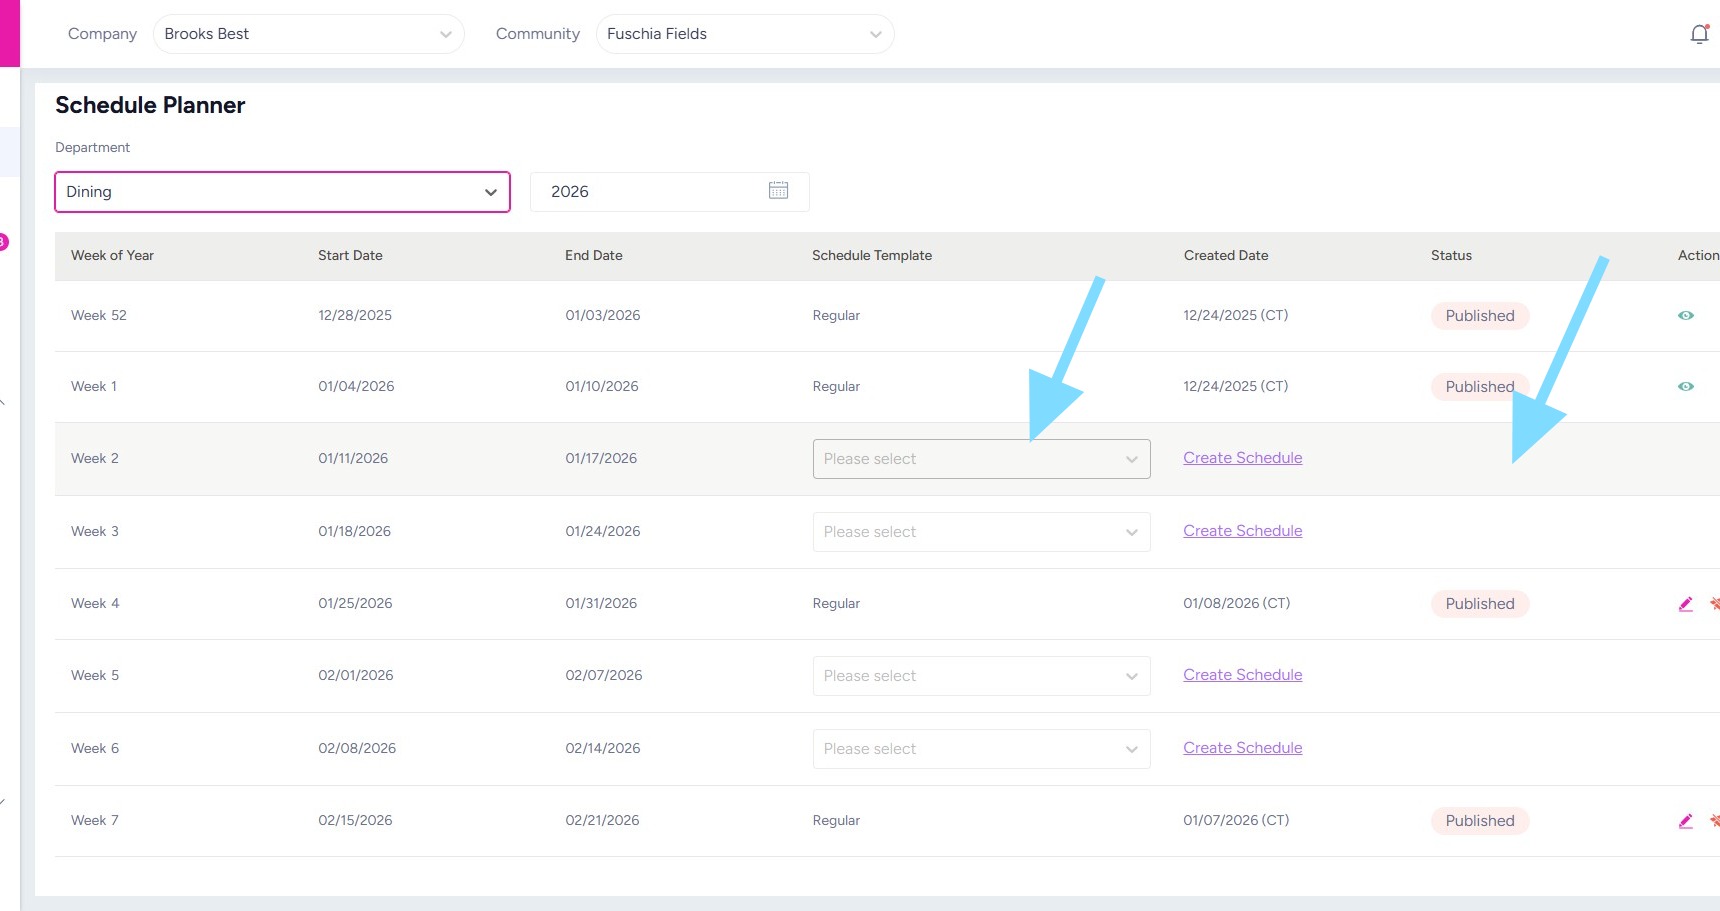Click the unpublish icon for Week 7
The image size is (1720, 911).
click(x=1714, y=821)
